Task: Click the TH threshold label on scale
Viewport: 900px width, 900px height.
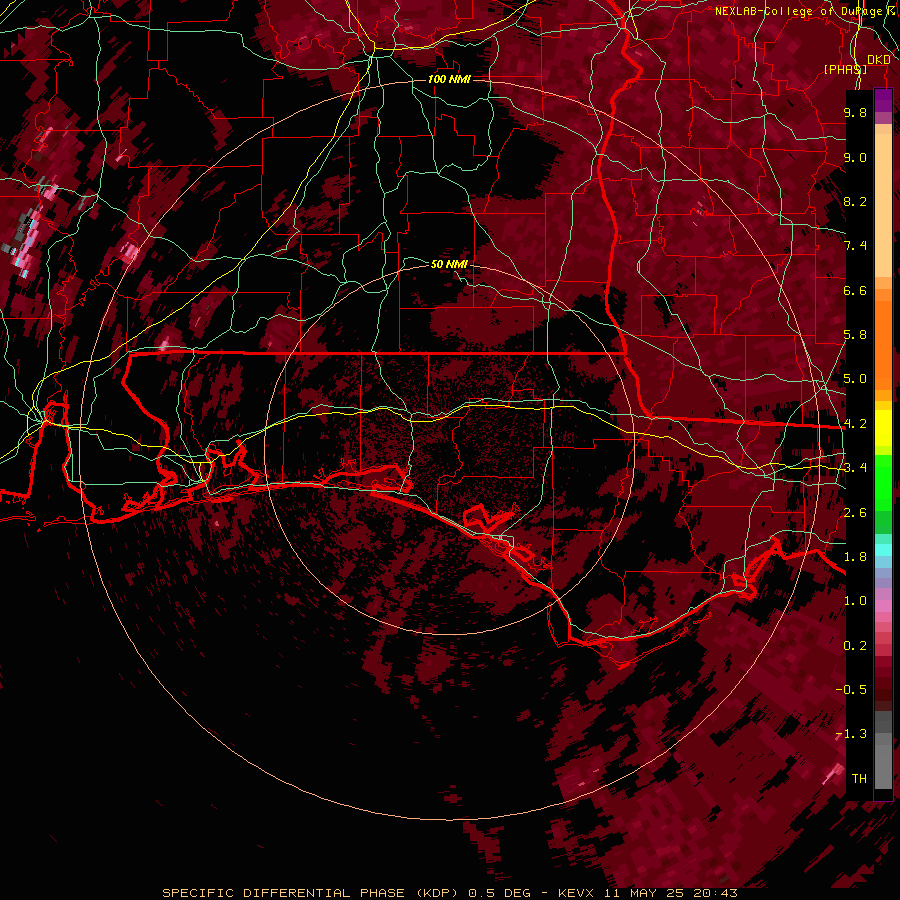Action: tap(859, 779)
